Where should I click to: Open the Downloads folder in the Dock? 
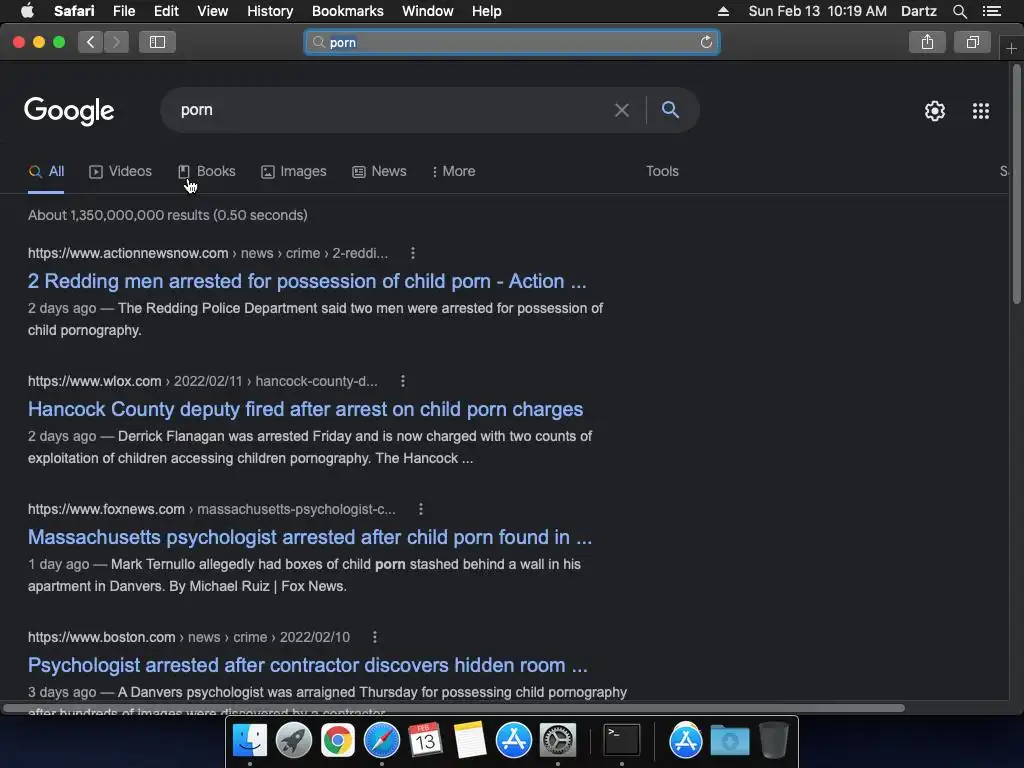729,741
